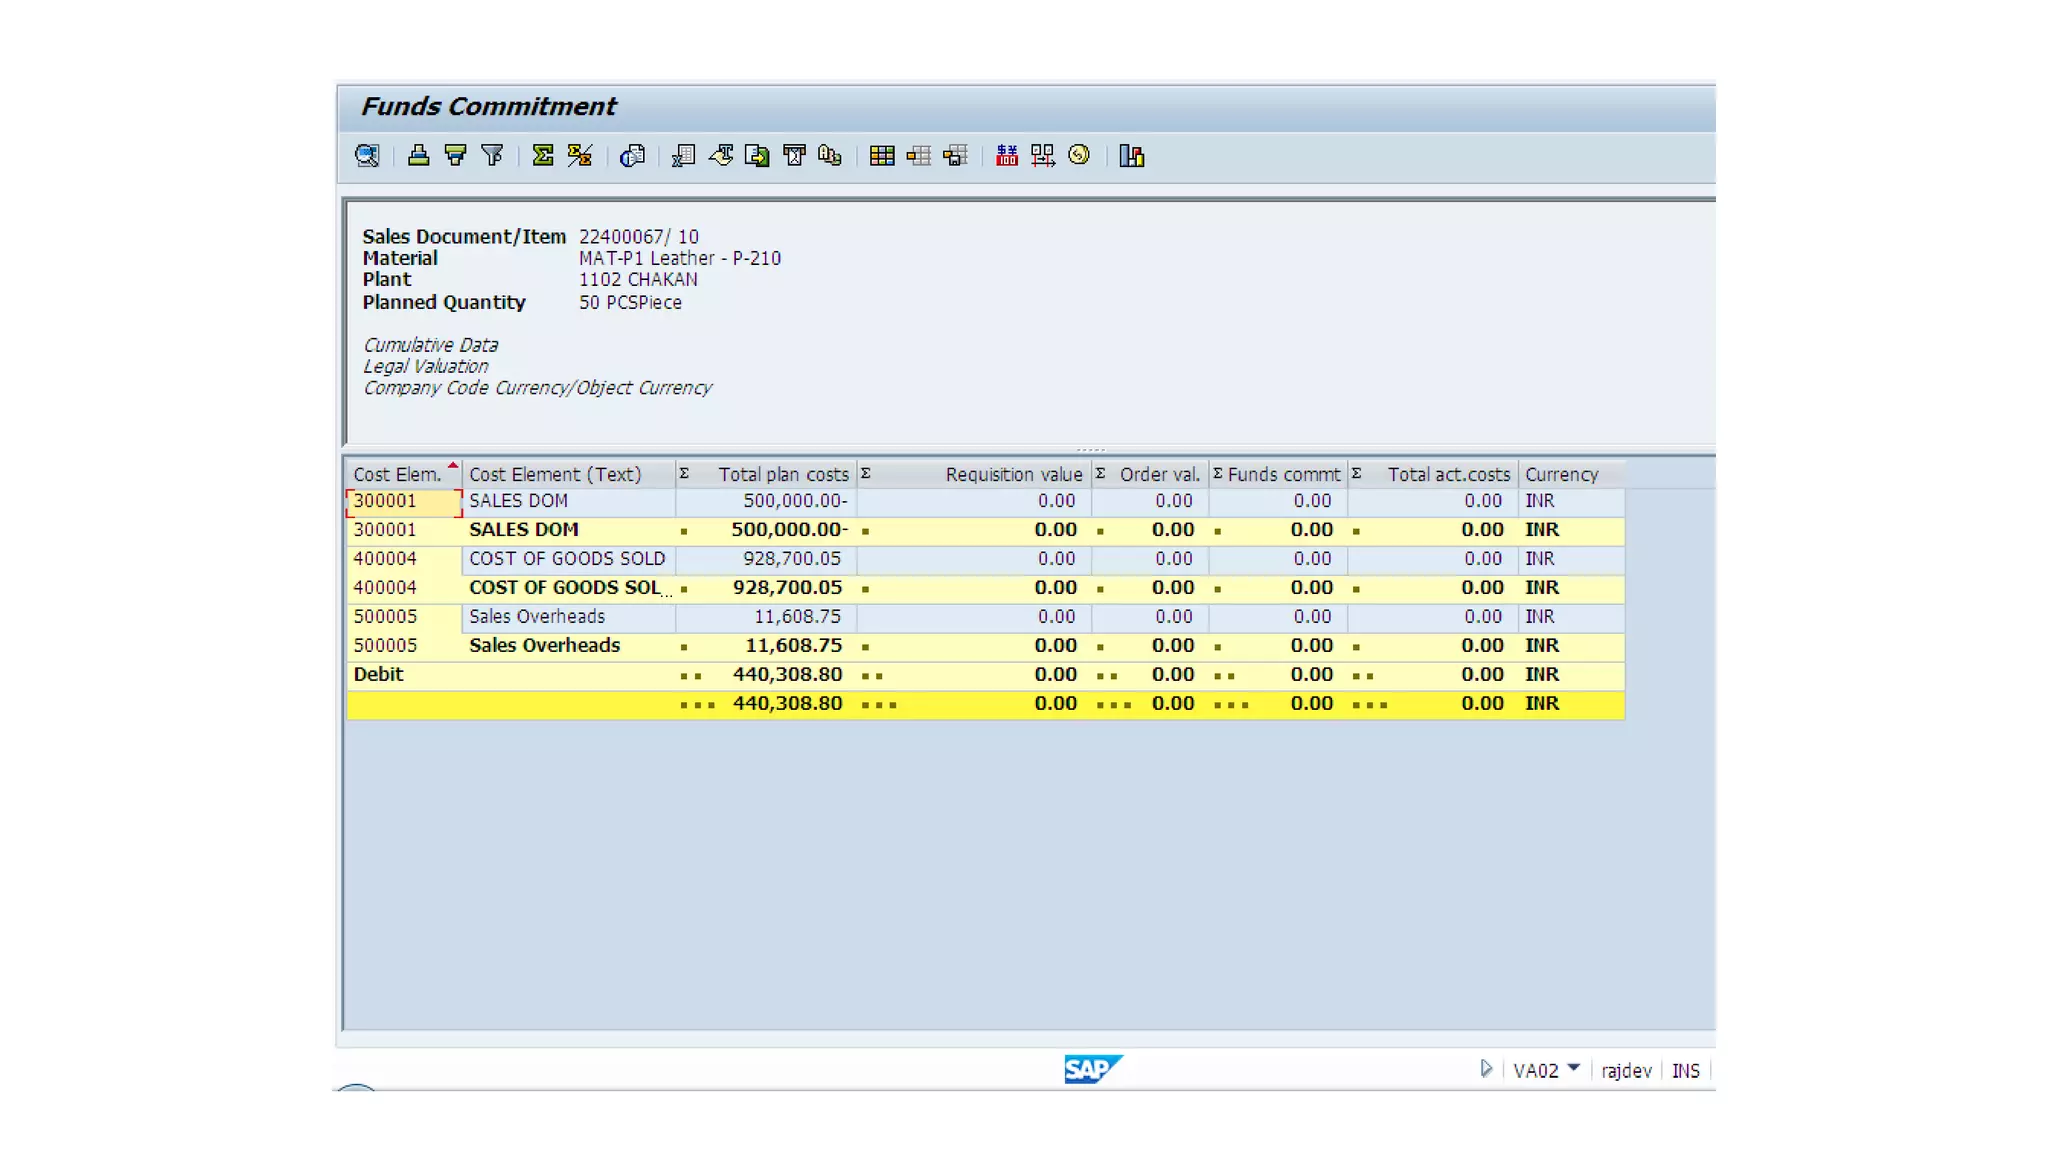
Task: Select the Debit subtotal row
Action: point(379,675)
